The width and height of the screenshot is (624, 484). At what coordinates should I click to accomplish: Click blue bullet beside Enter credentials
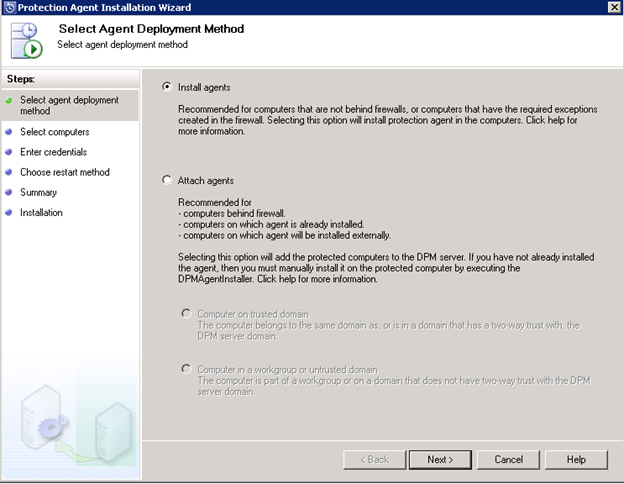pos(9,152)
